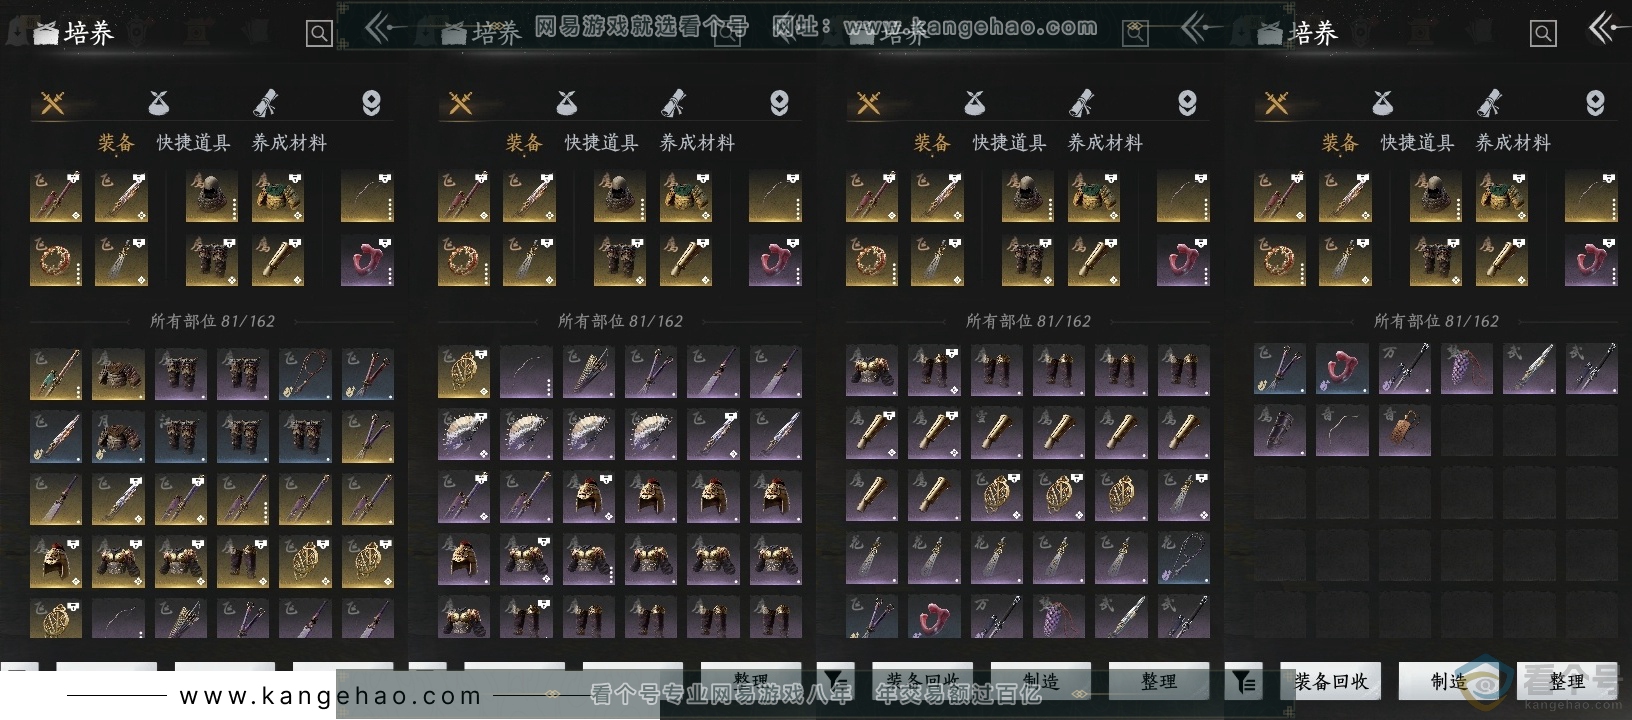The height and width of the screenshot is (720, 1632).
Task: Select orange pouch item in rightmost panel inventory
Action: (1405, 430)
